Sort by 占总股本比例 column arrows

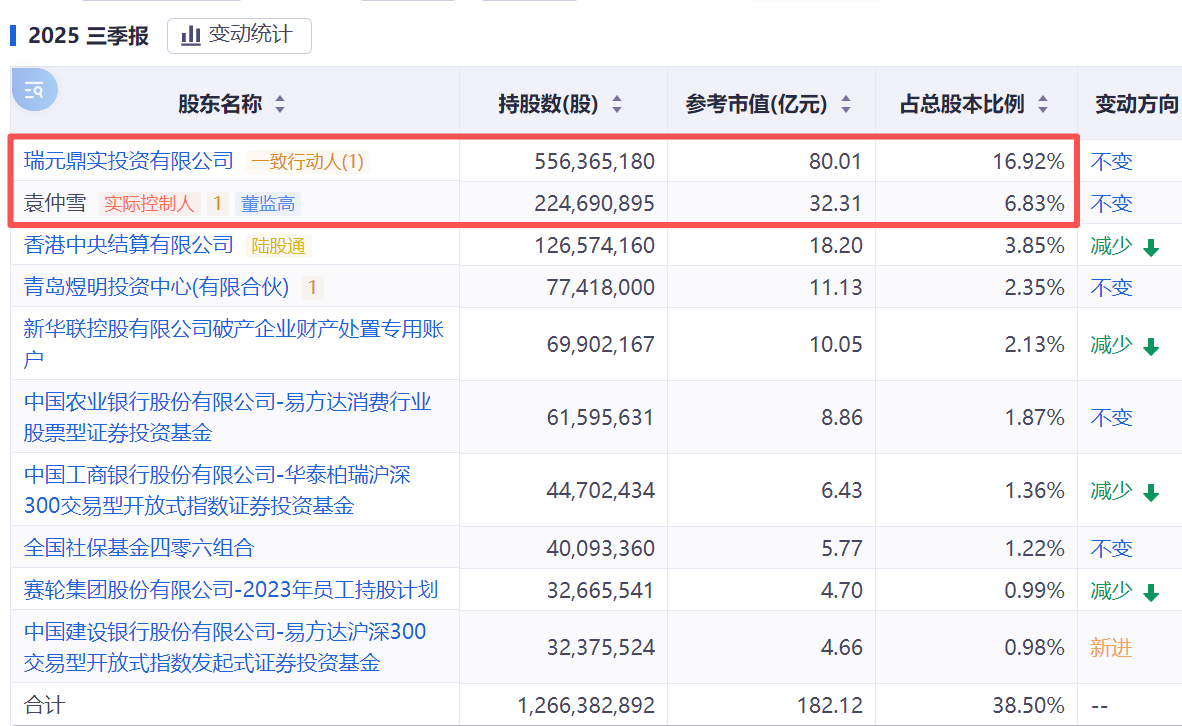tap(1043, 104)
